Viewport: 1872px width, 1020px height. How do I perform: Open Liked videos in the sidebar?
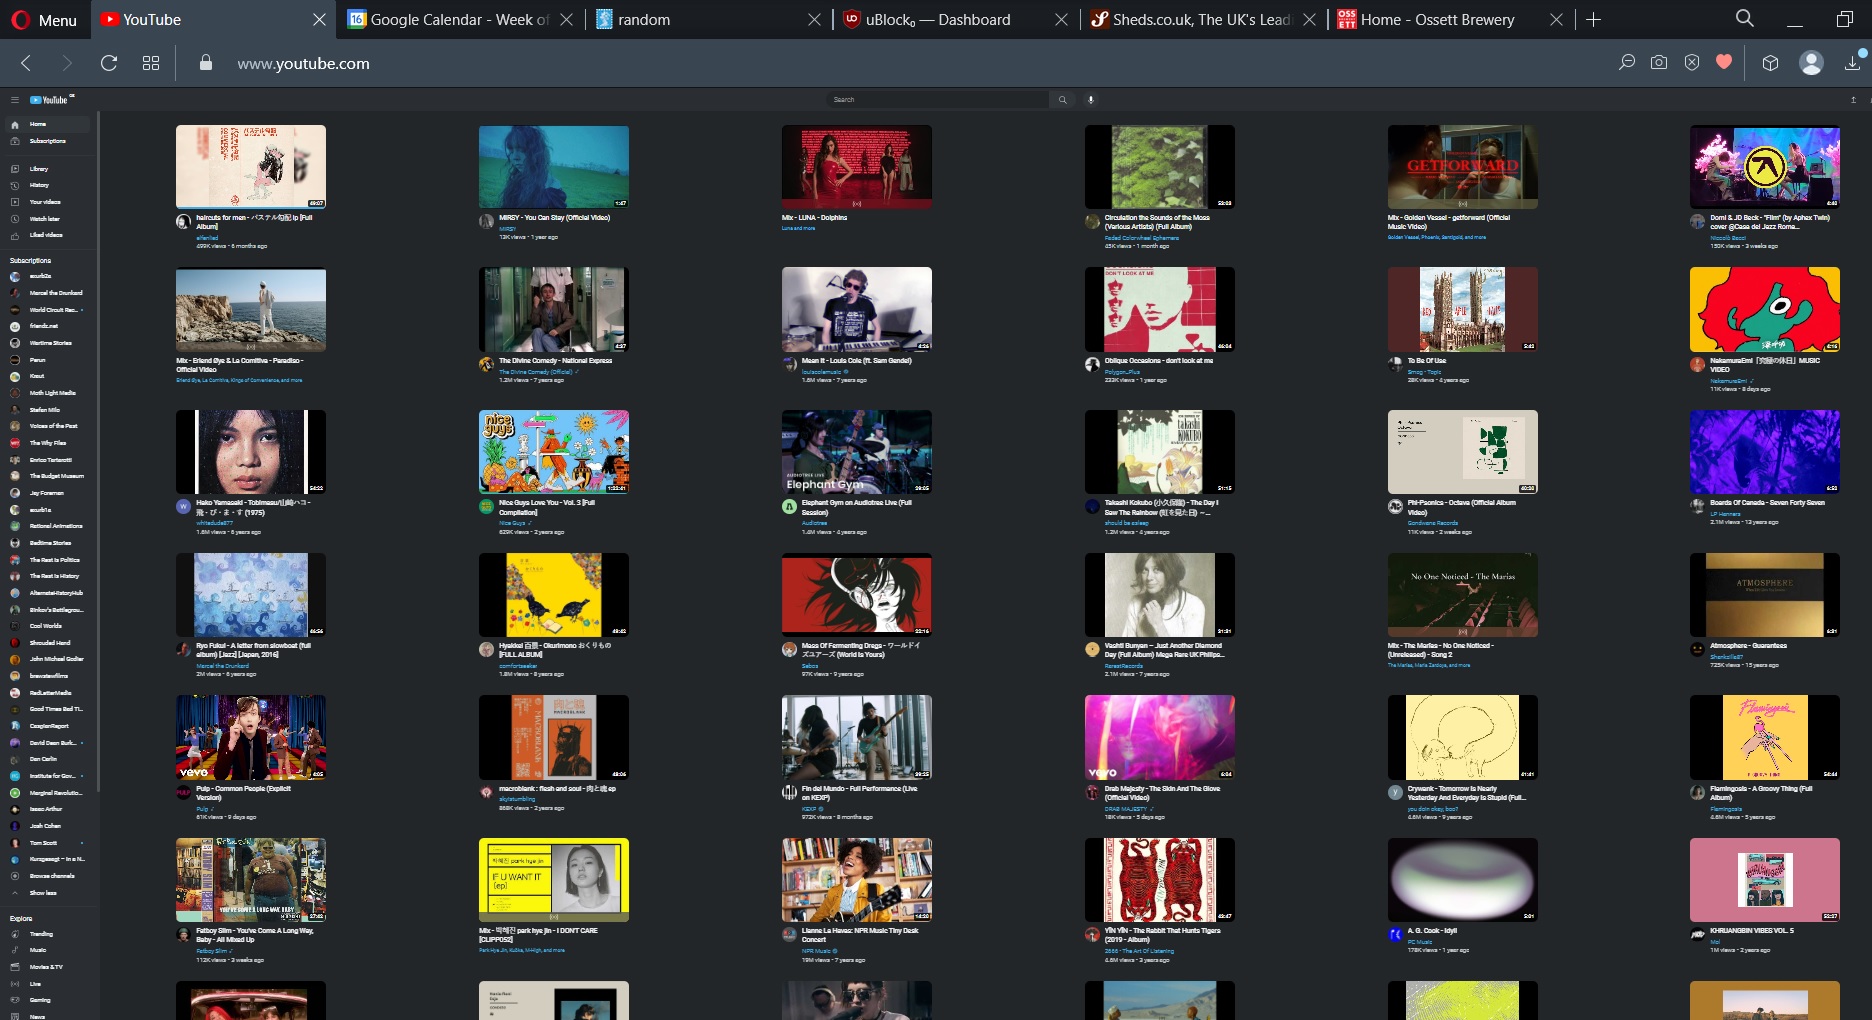coord(49,235)
